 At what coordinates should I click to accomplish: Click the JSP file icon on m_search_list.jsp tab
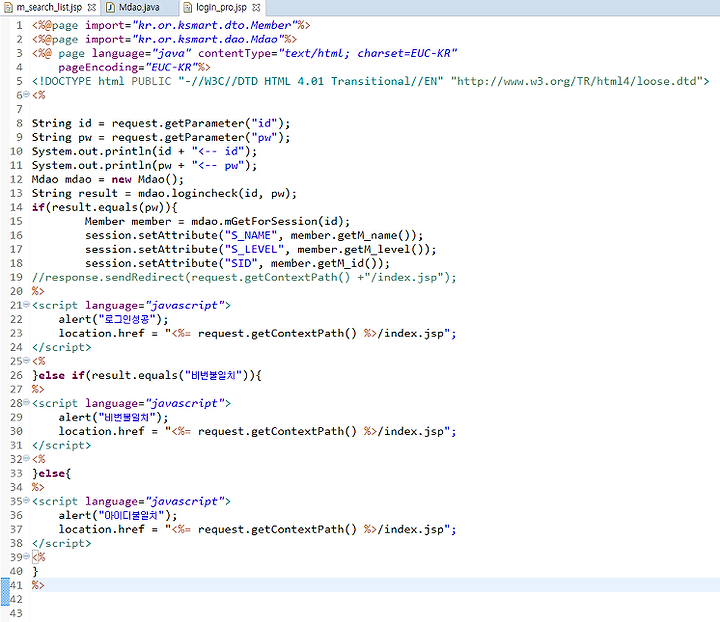pyautogui.click(x=8, y=7)
